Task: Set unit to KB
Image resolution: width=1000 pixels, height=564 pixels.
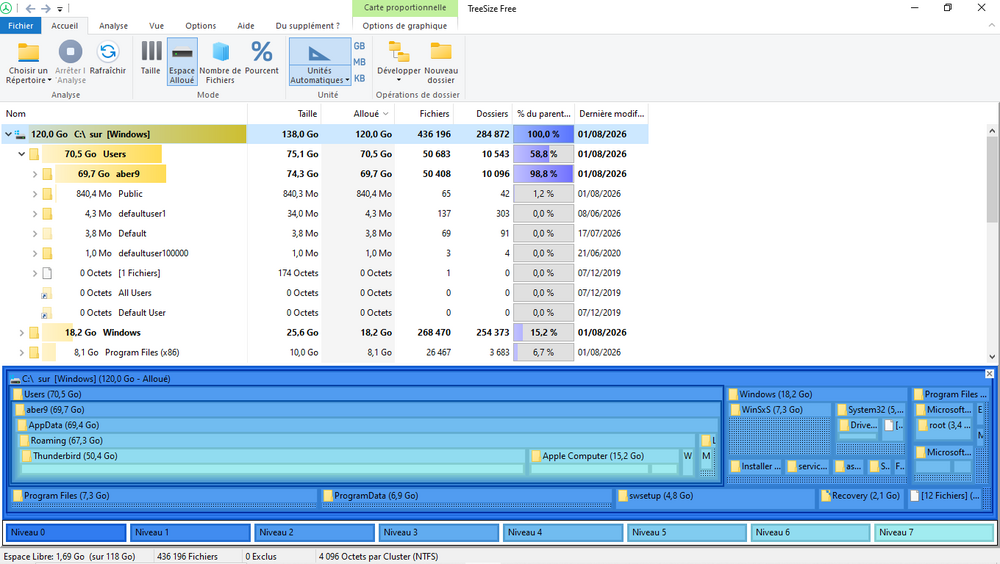Action: [360, 78]
